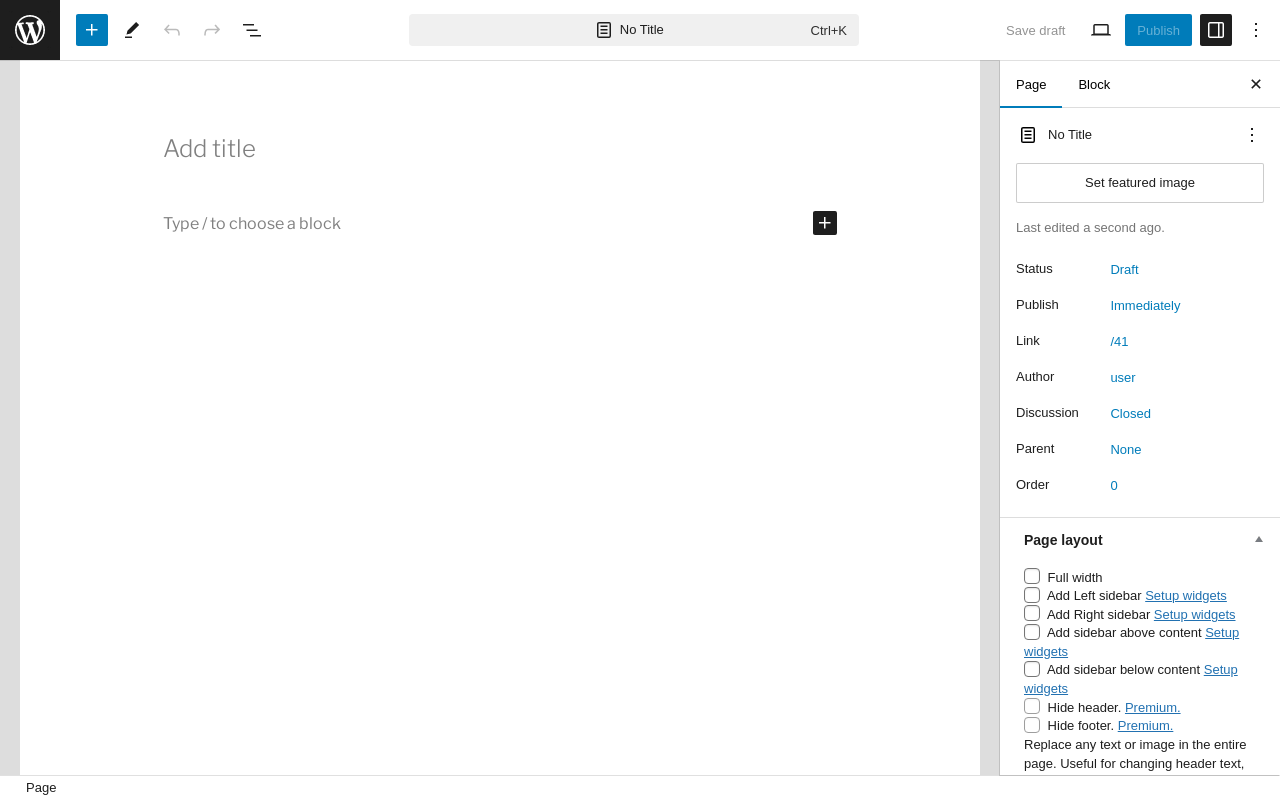Open the No Title command palette bar
Screen dimensions: 1280x800
pyautogui.click(x=634, y=30)
